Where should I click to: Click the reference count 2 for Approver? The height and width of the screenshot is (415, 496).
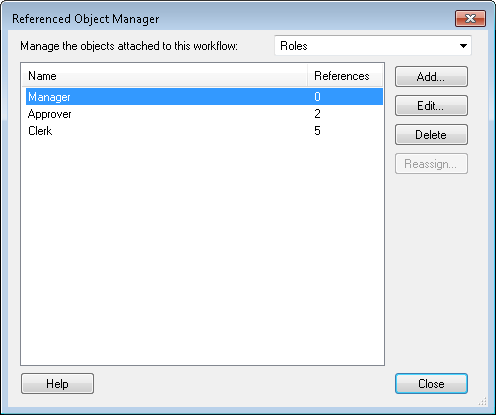tap(317, 114)
